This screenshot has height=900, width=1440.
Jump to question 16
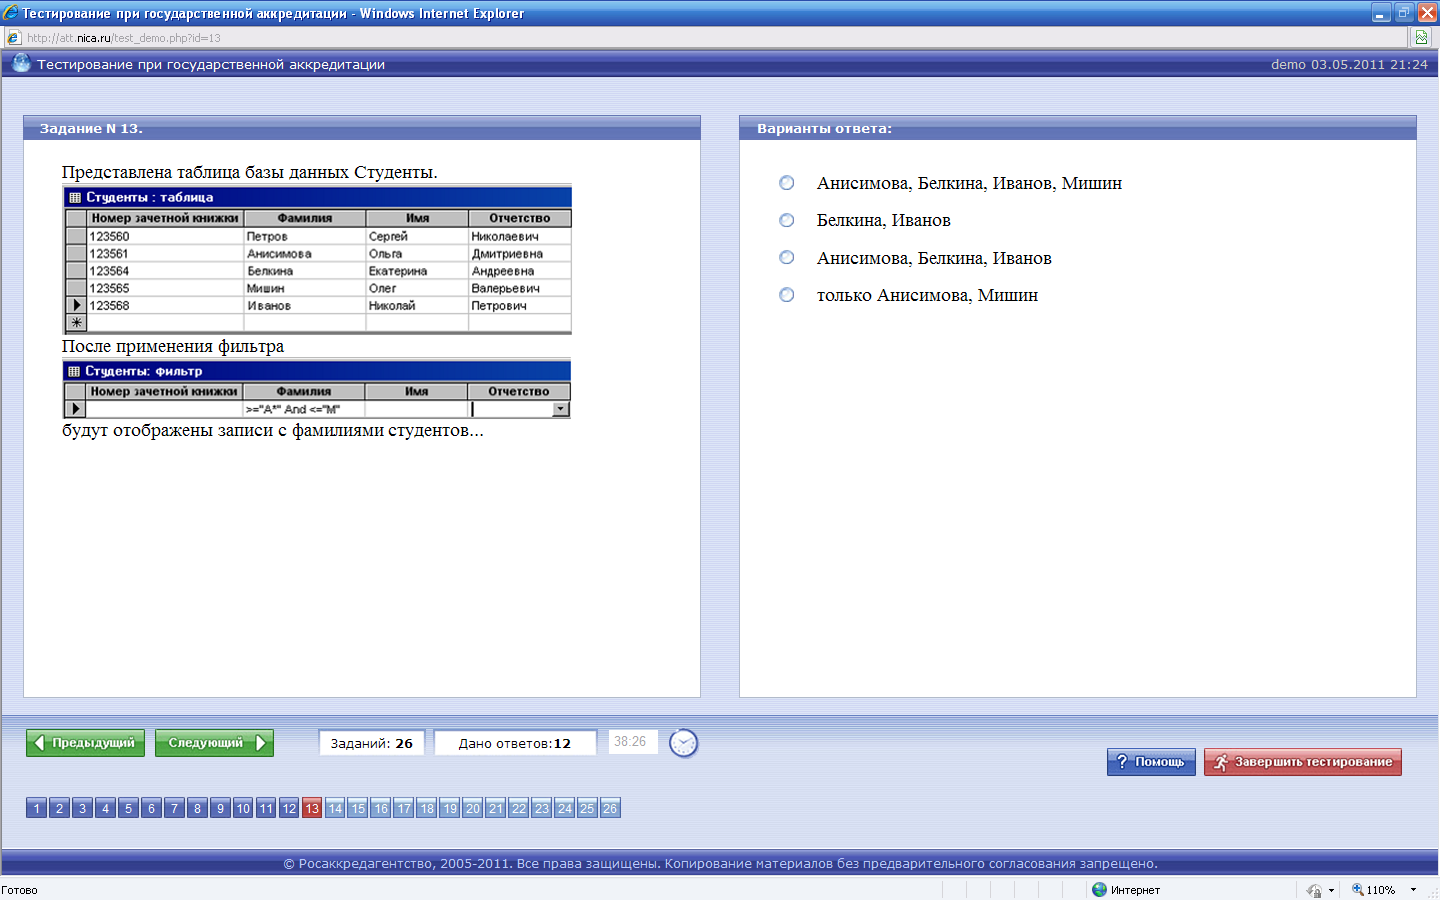pos(381,808)
